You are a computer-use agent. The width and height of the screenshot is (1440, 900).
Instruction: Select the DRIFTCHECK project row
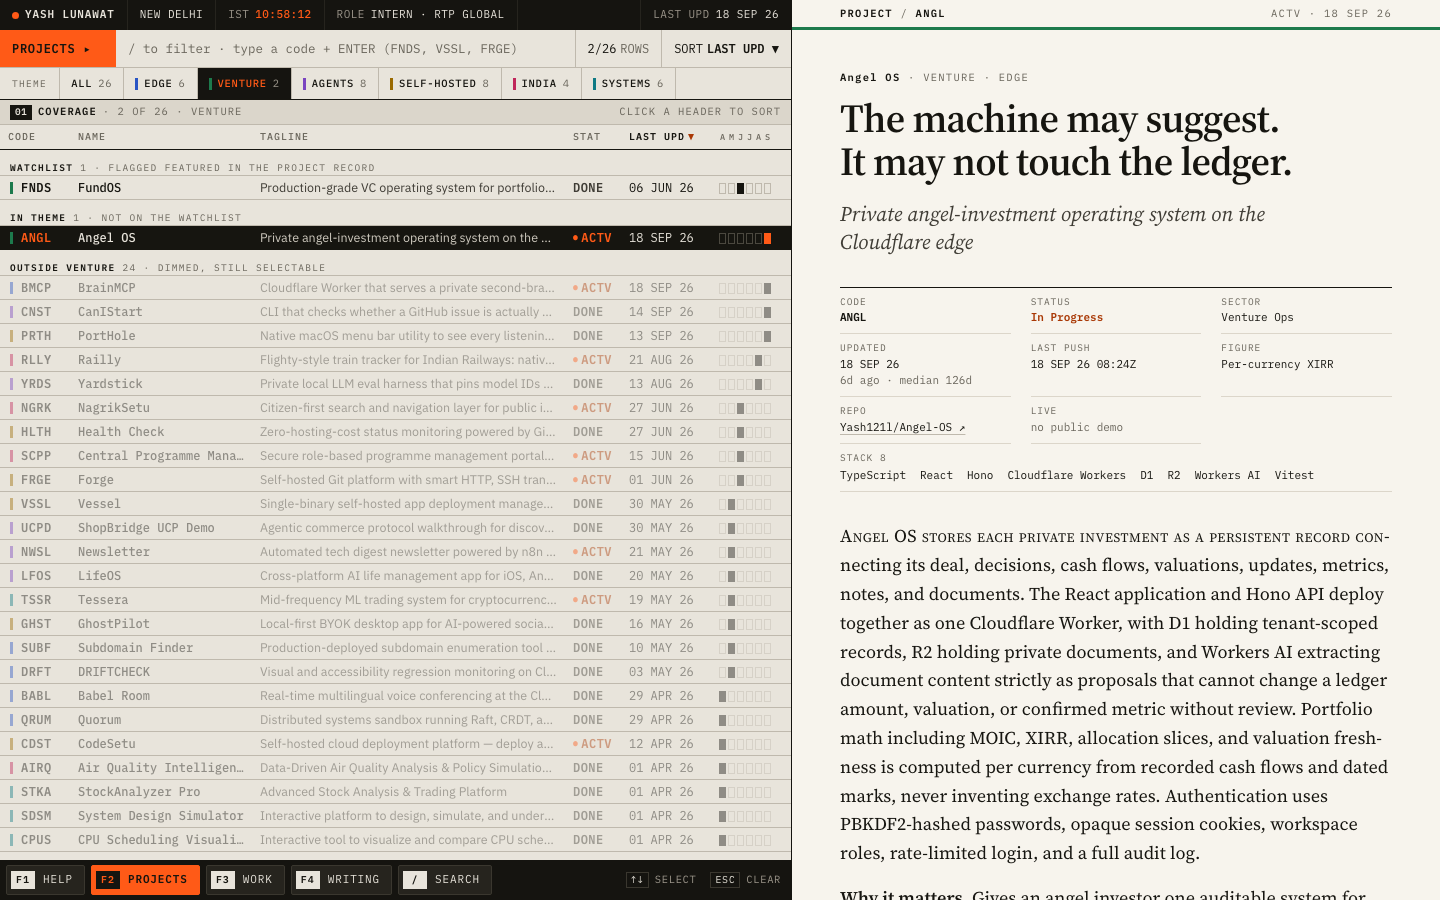[395, 672]
